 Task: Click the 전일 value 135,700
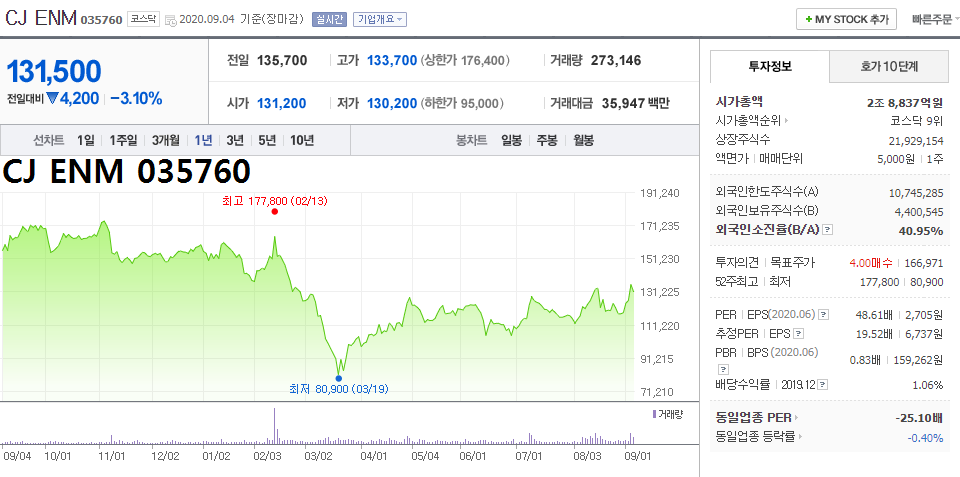pyautogui.click(x=282, y=60)
